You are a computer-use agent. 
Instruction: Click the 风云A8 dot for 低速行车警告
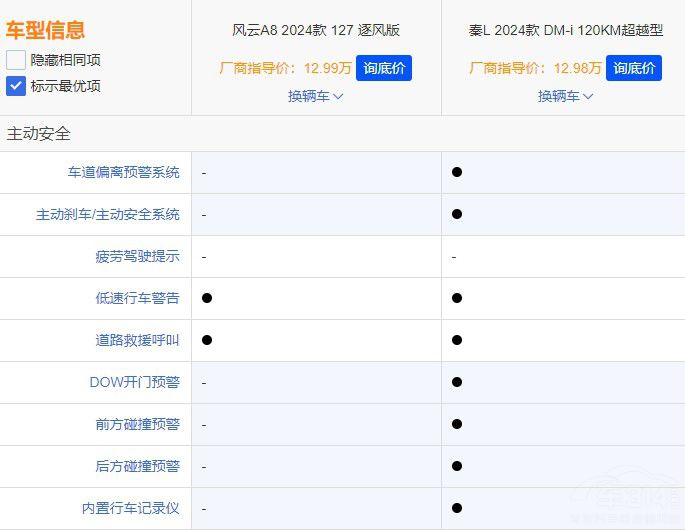[207, 298]
